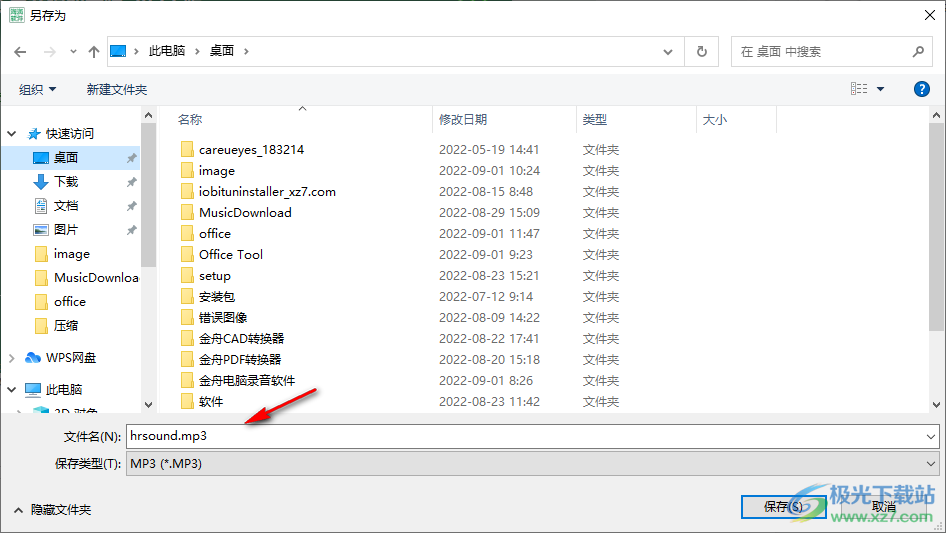The width and height of the screenshot is (946, 533).
Task: Unpin 文档 using its pin icon
Action: click(131, 206)
